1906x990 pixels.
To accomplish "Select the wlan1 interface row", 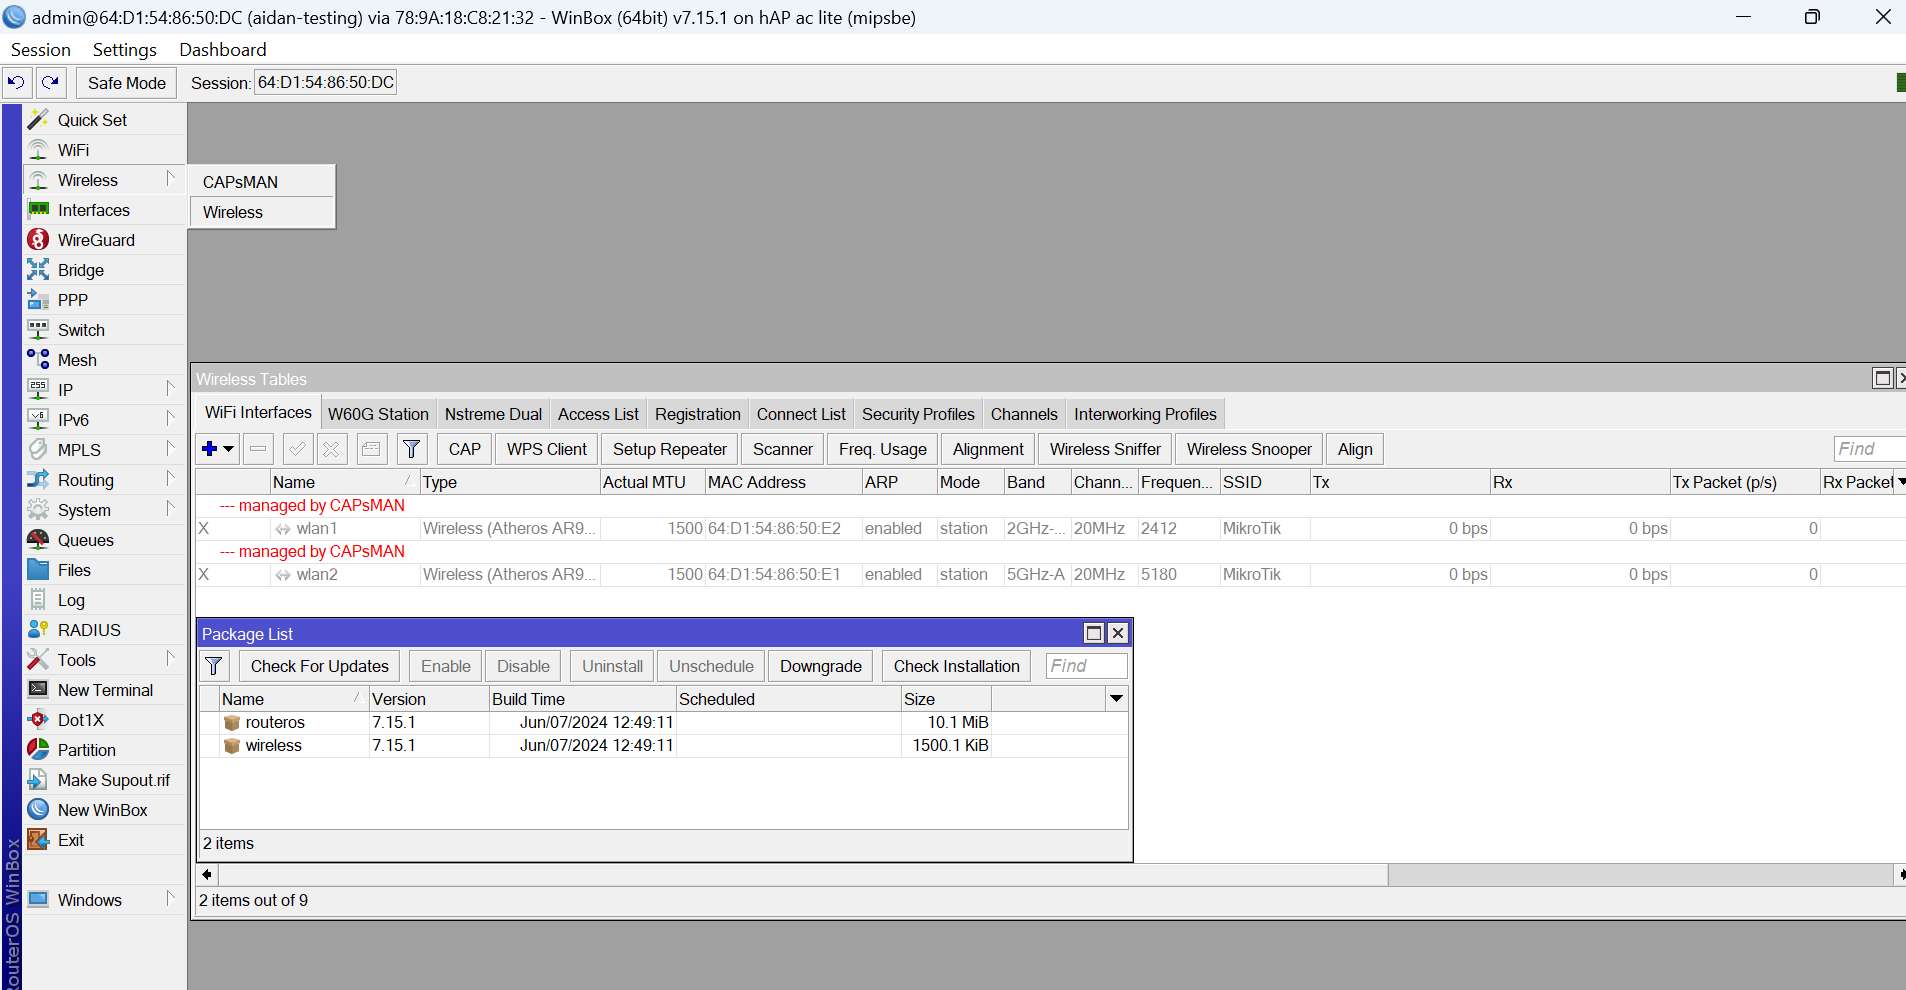I will pyautogui.click(x=1050, y=528).
